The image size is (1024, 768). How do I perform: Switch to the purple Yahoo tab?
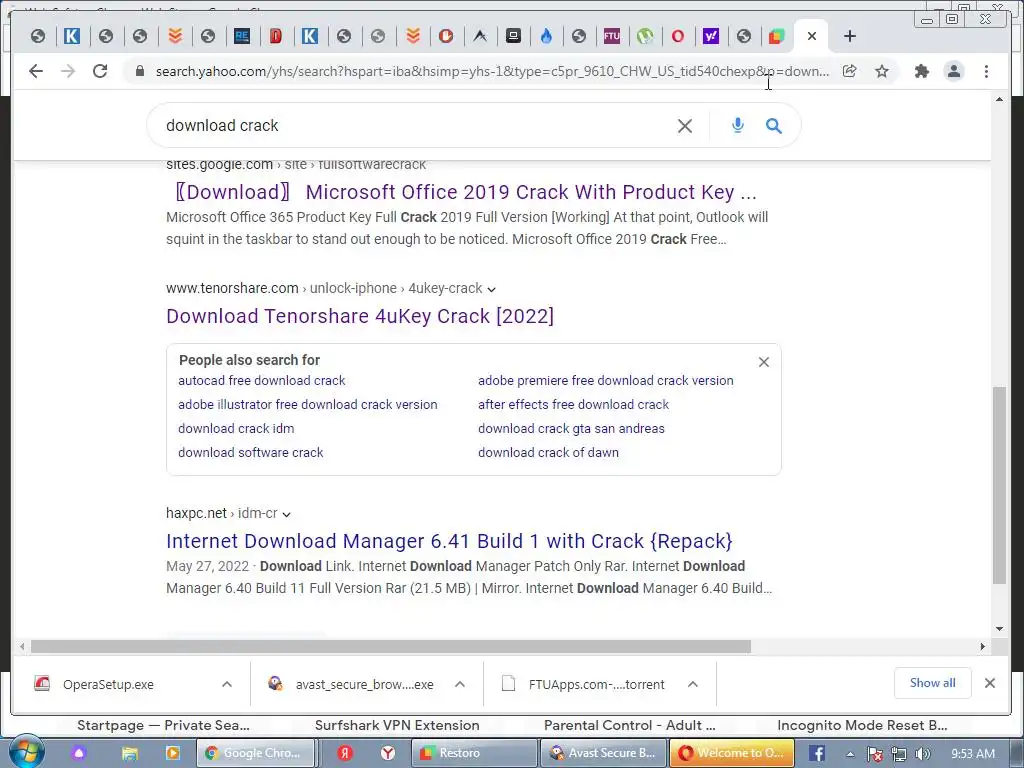[x=711, y=36]
